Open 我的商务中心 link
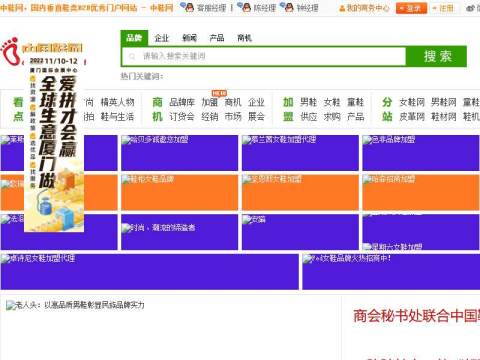Image resolution: width=480 pixels, height=360 pixels. pyautogui.click(x=368, y=8)
